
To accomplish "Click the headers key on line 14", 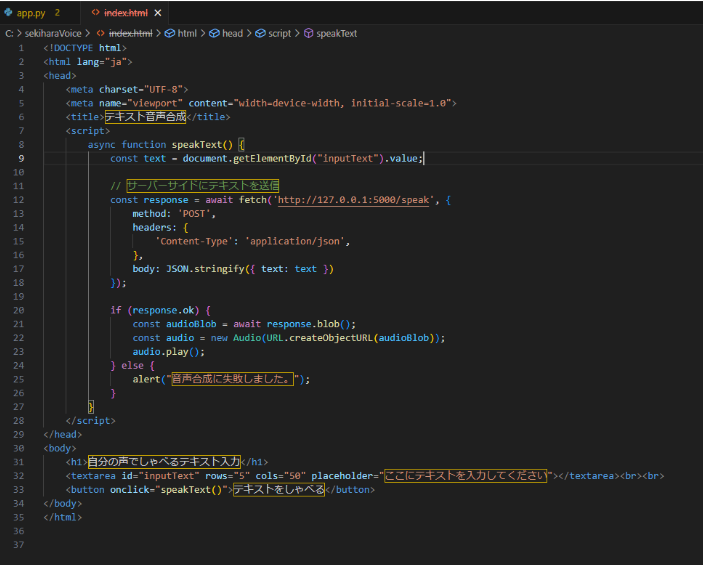I will point(152,228).
